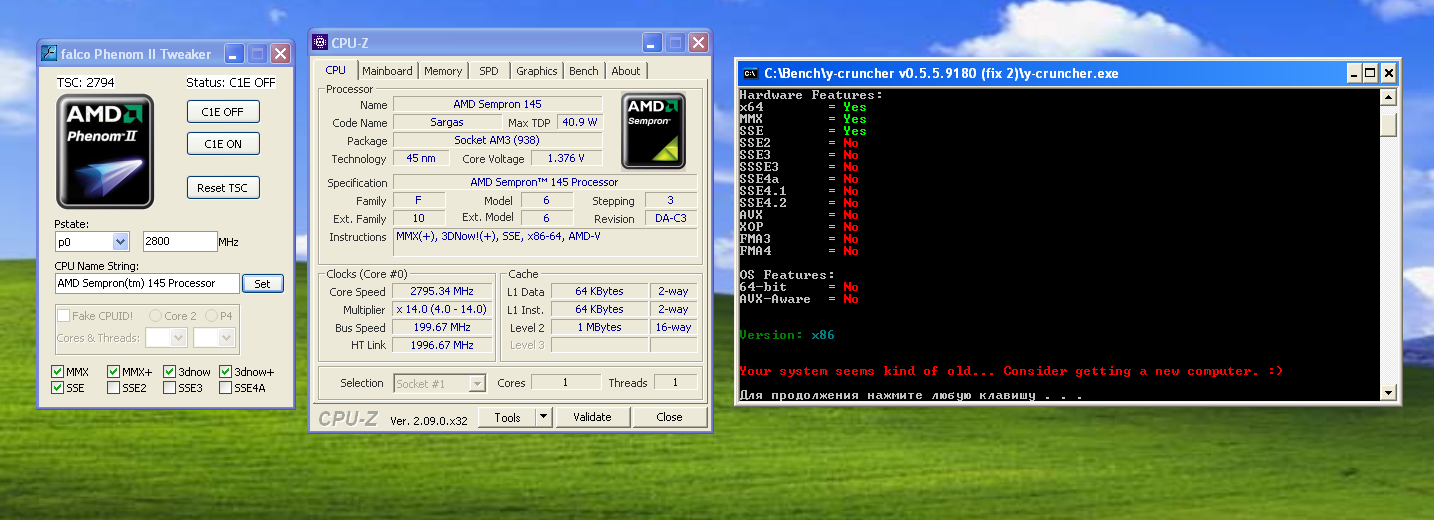Minimize the CPU-Z window
The height and width of the screenshot is (520, 1434).
click(x=651, y=43)
